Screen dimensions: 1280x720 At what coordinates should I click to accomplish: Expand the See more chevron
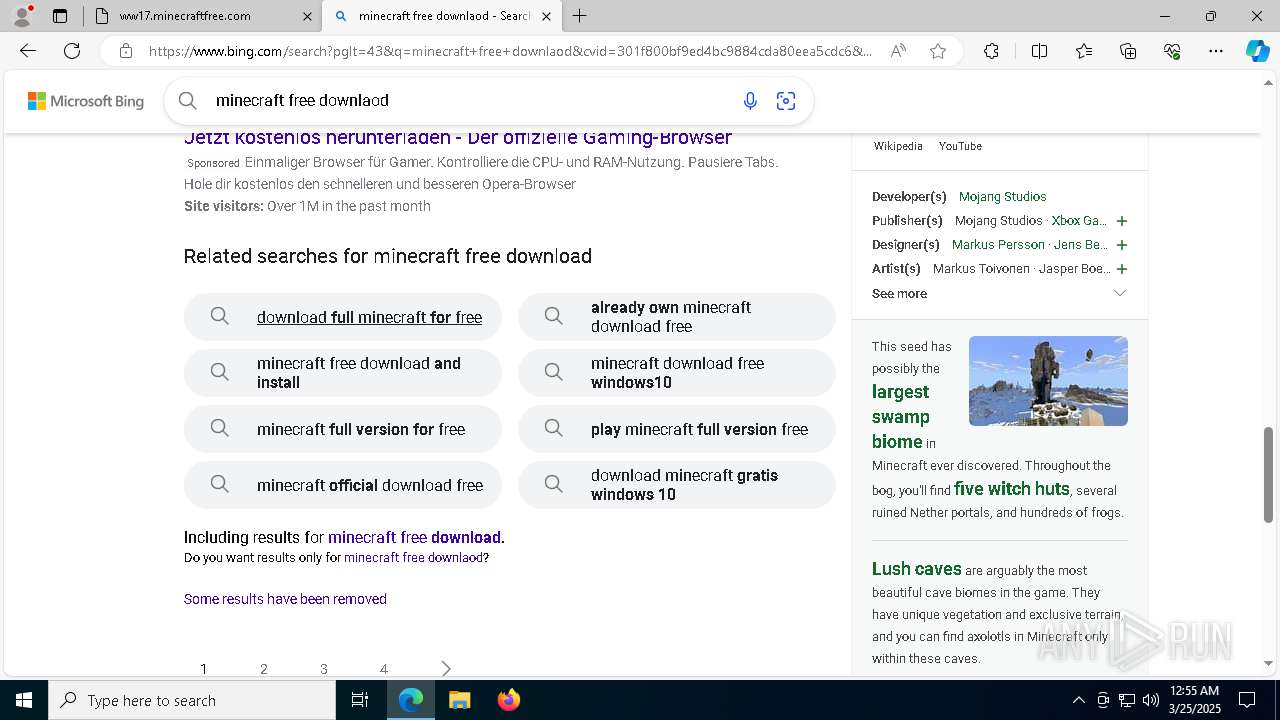1120,293
